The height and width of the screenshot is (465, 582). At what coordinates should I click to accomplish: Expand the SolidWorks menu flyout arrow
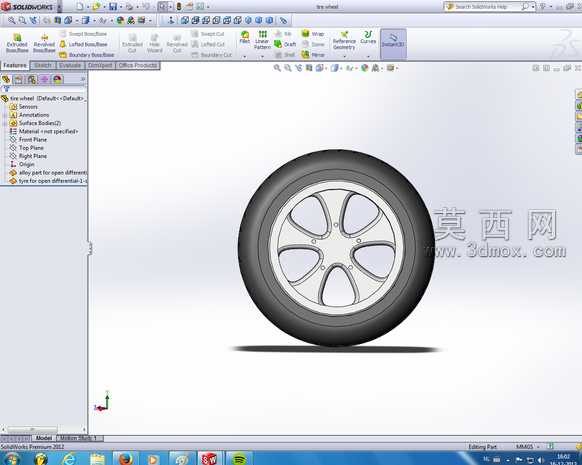(x=60, y=6)
